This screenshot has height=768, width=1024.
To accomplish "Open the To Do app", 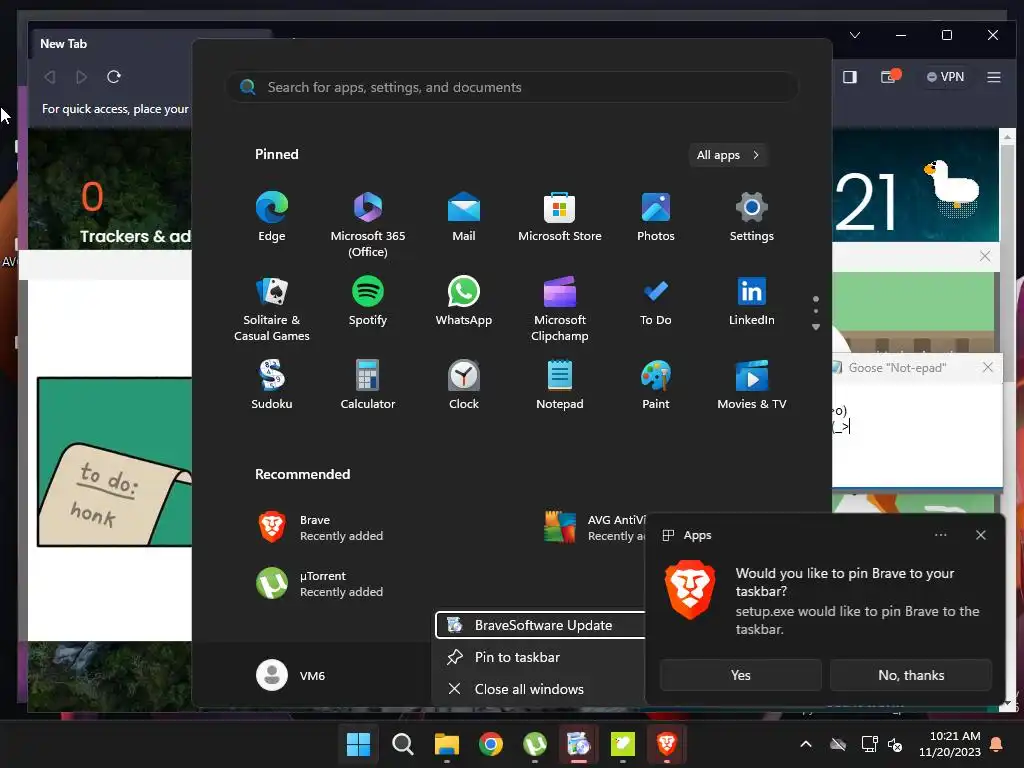I will (x=656, y=301).
